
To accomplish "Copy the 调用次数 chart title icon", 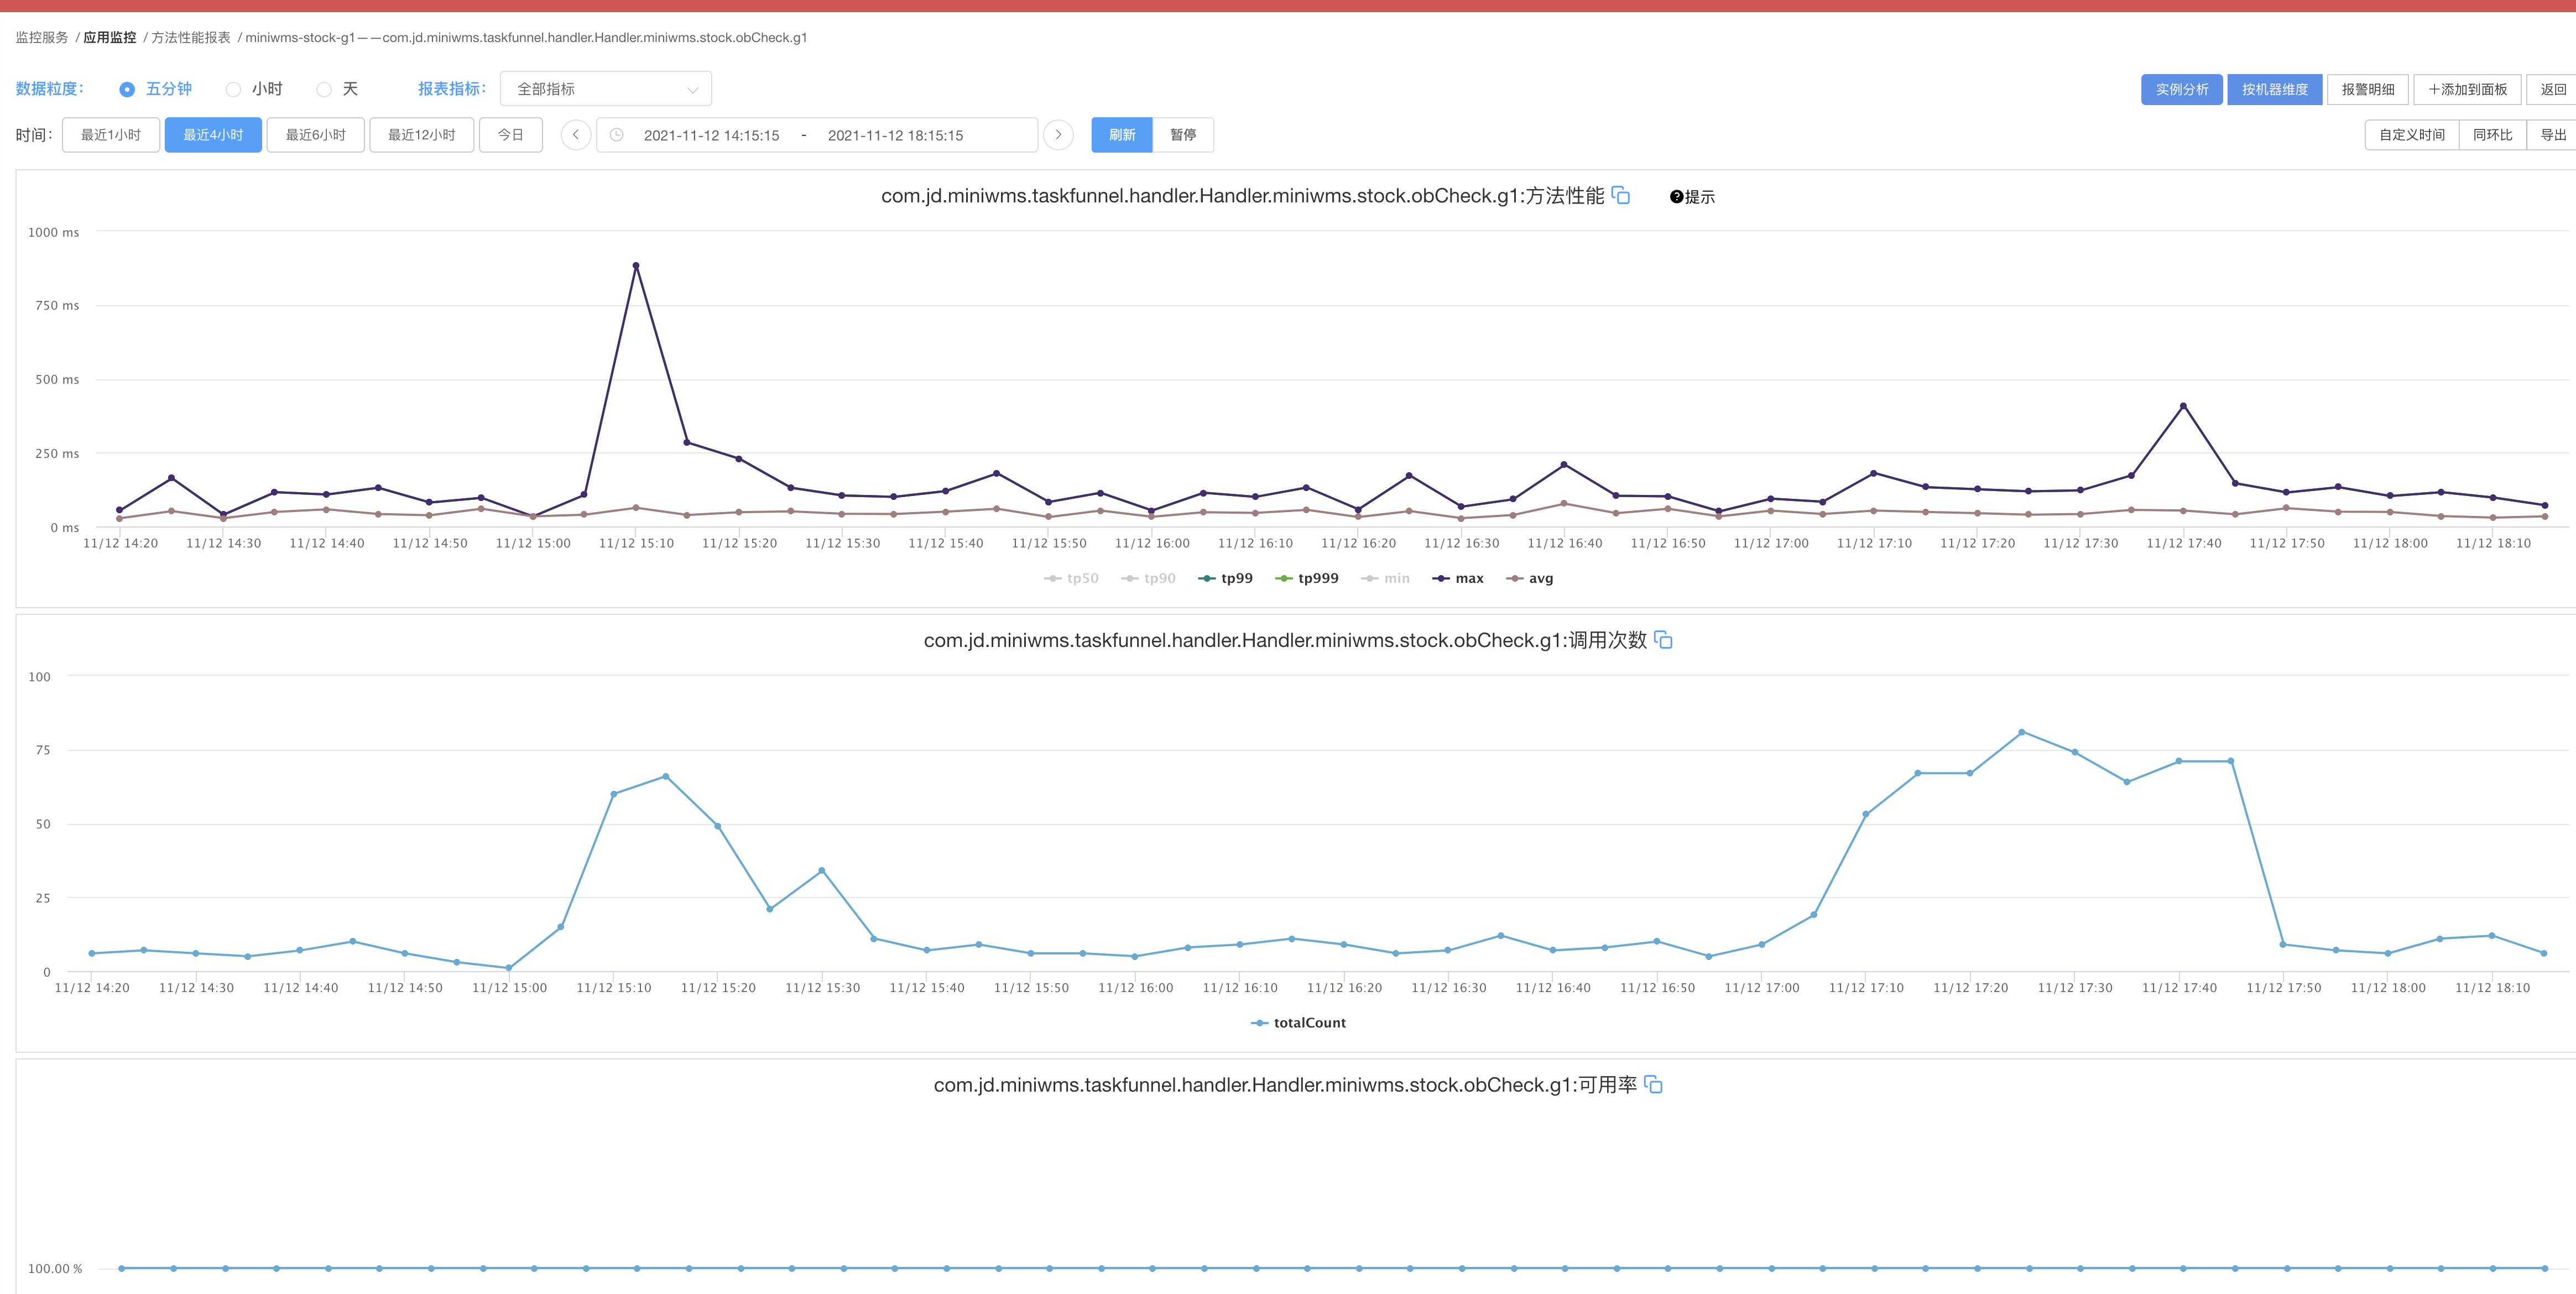I will 1663,640.
